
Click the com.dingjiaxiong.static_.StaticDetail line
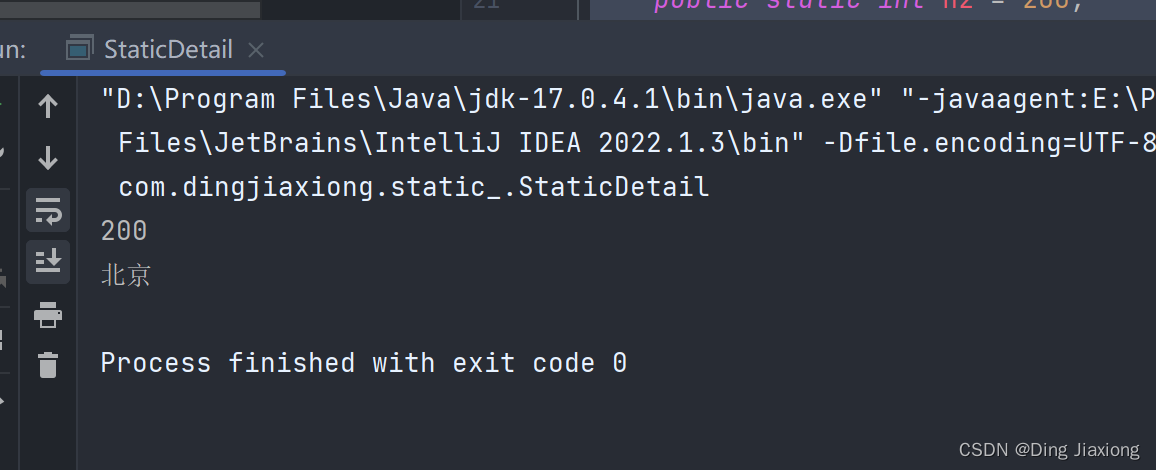[413, 187]
